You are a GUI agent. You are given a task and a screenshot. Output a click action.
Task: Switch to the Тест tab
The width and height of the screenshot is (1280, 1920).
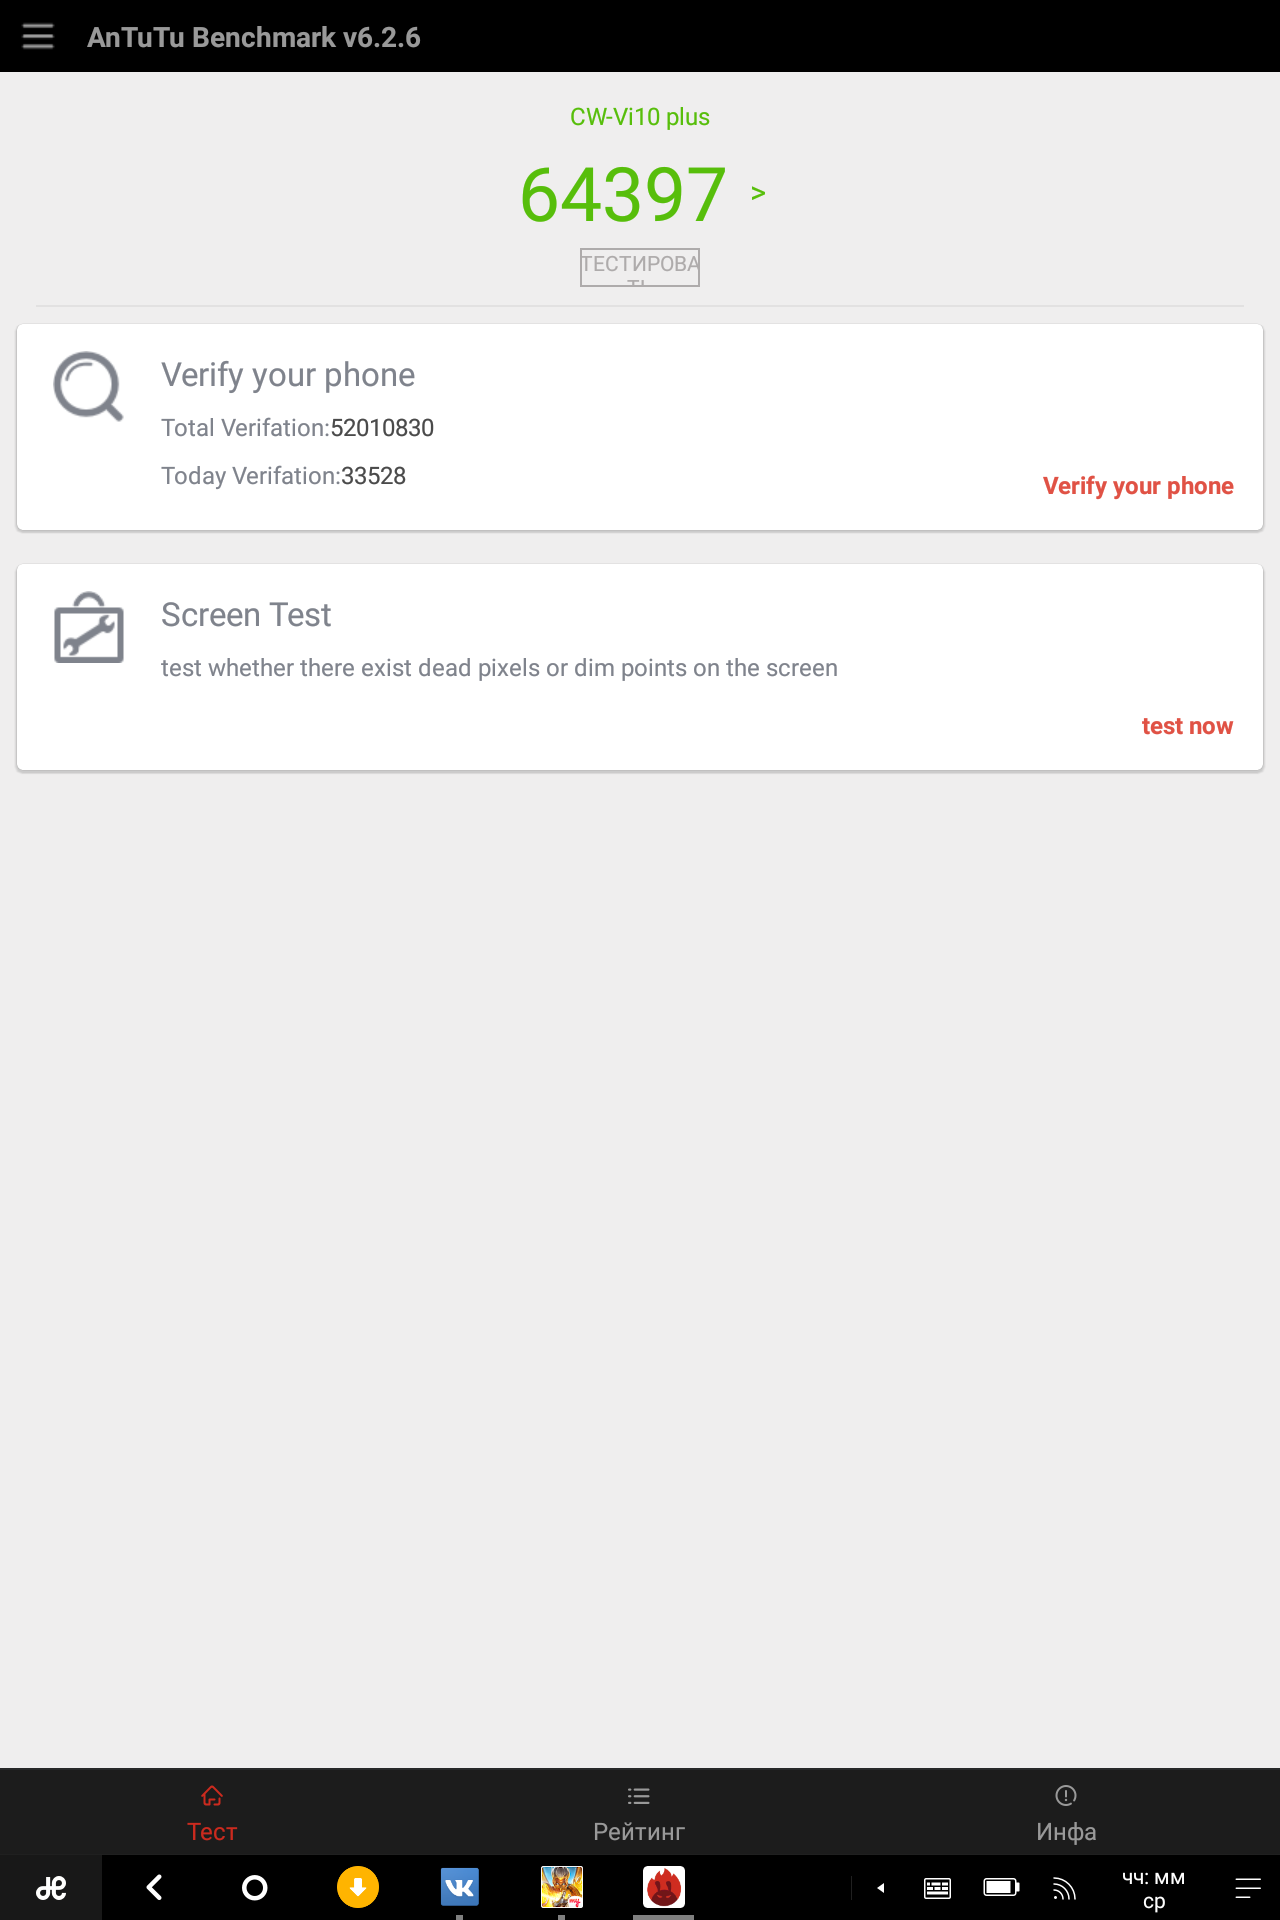tap(212, 1813)
